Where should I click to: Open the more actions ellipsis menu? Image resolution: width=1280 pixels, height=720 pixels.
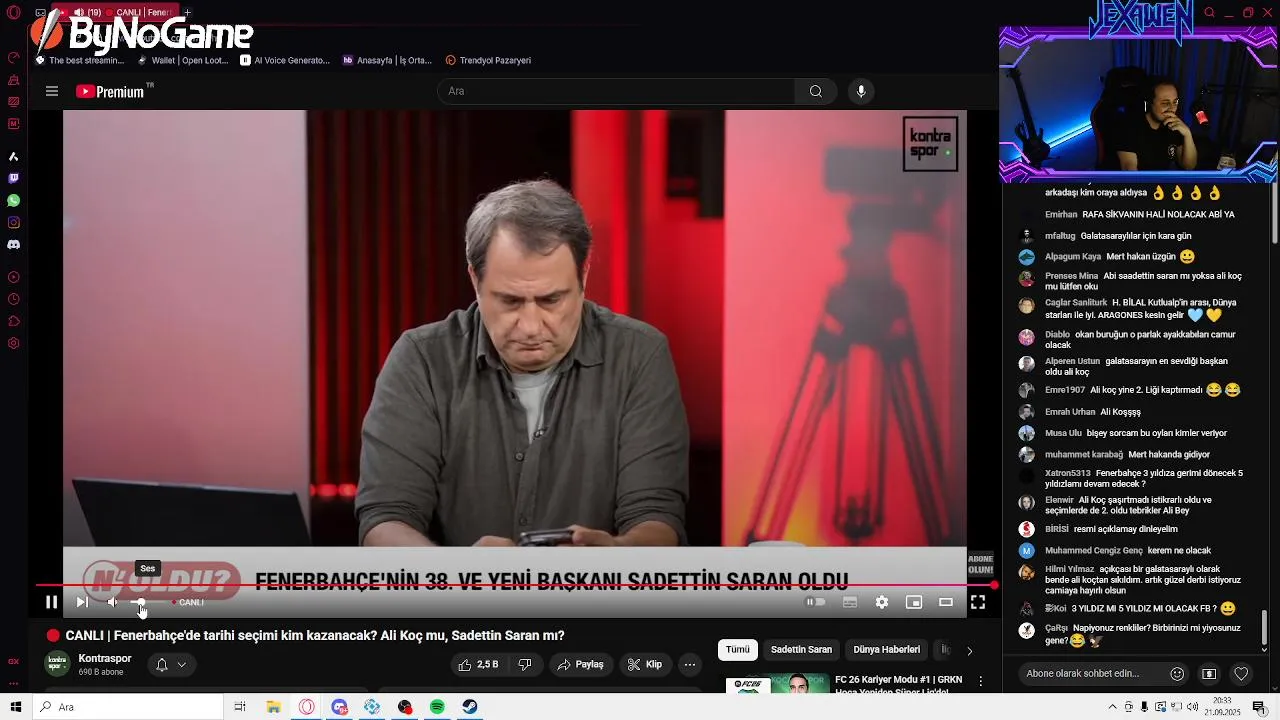point(690,664)
